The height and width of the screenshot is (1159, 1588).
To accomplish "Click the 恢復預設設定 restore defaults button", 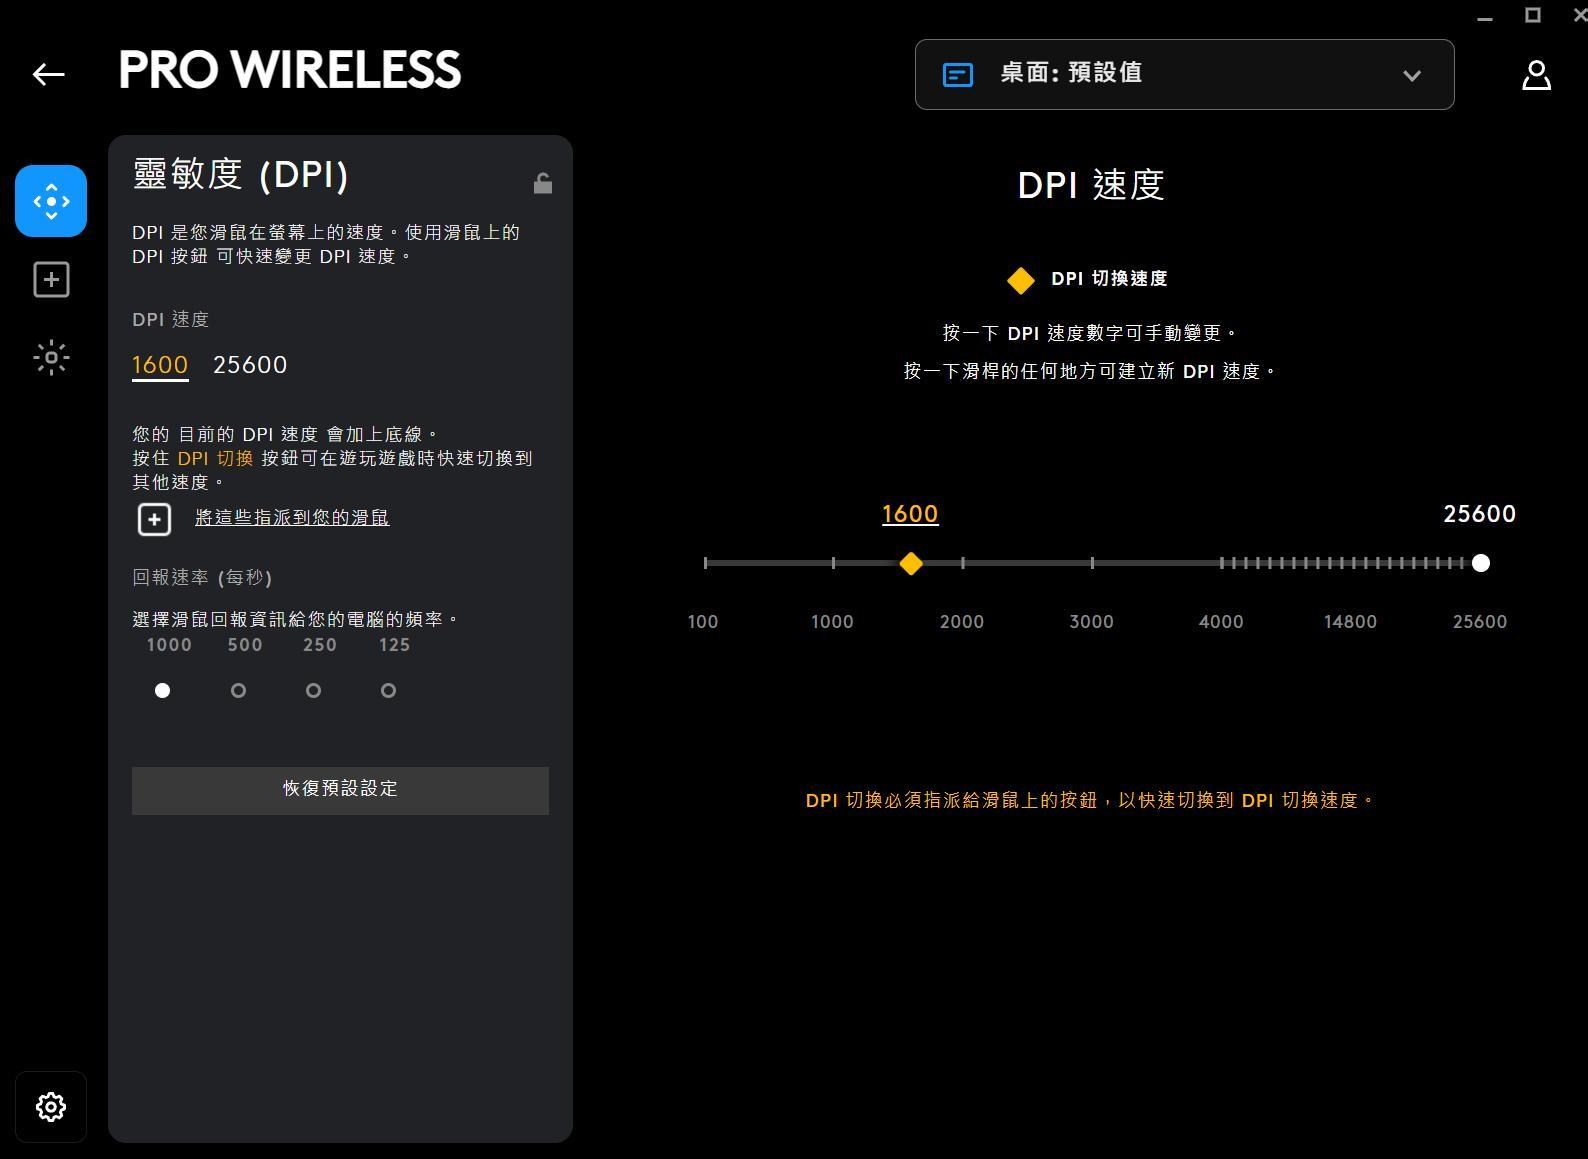I will (340, 790).
